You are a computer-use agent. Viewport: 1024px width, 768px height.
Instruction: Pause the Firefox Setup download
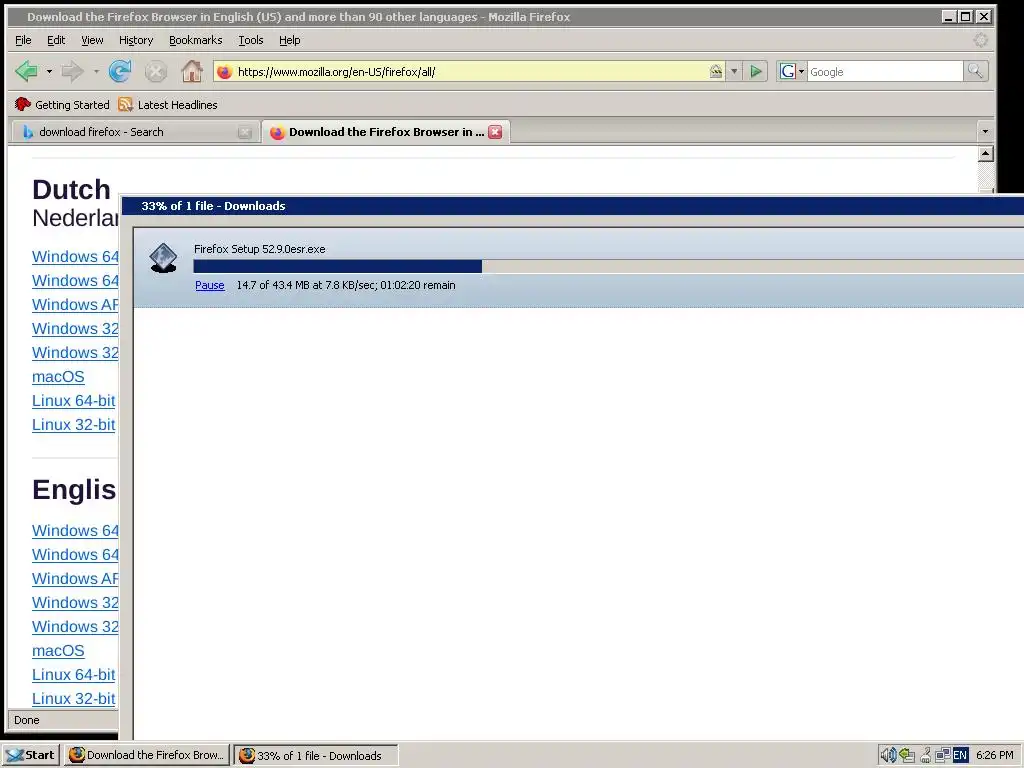[210, 285]
